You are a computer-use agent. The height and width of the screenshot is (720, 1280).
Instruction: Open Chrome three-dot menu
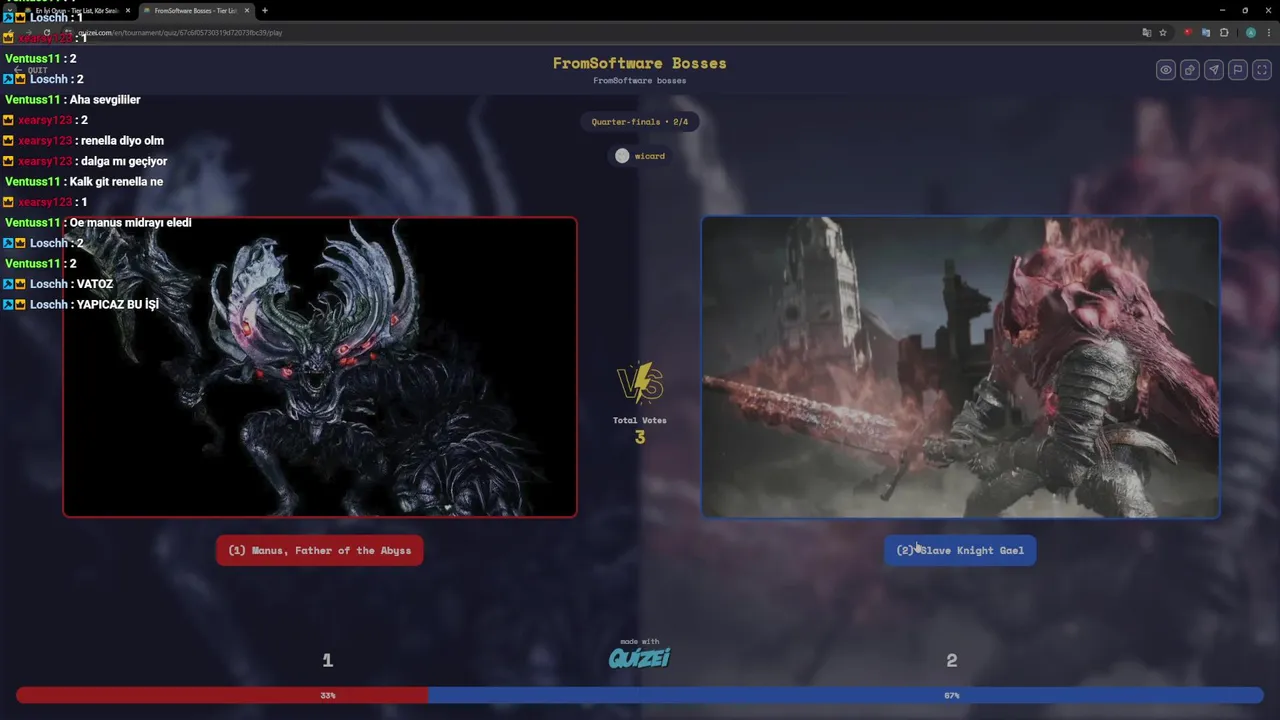(1268, 33)
